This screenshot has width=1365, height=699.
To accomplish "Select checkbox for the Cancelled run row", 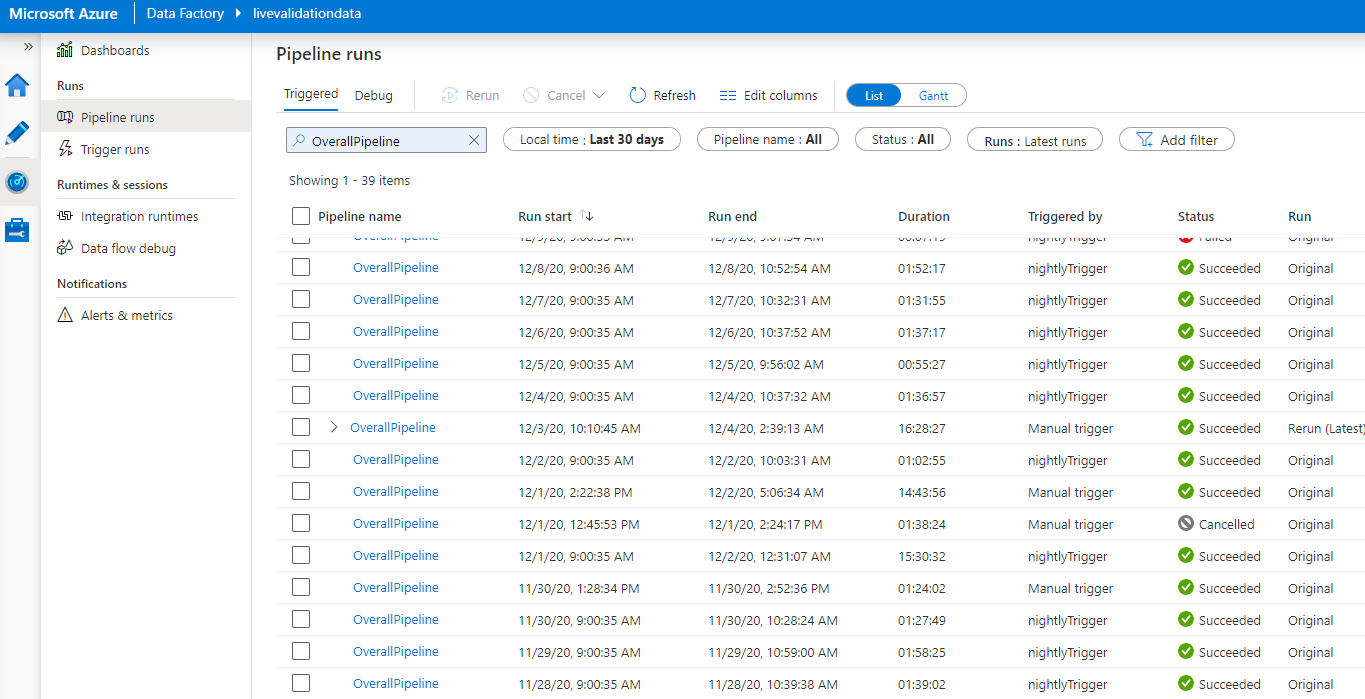I will [x=301, y=524].
